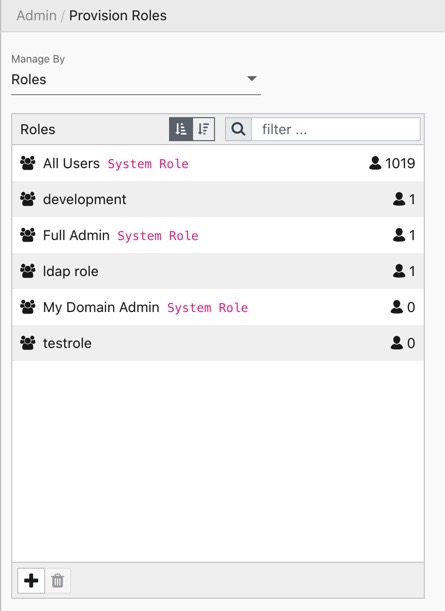
Task: Select the My Domain Admin role
Action: click(x=218, y=307)
